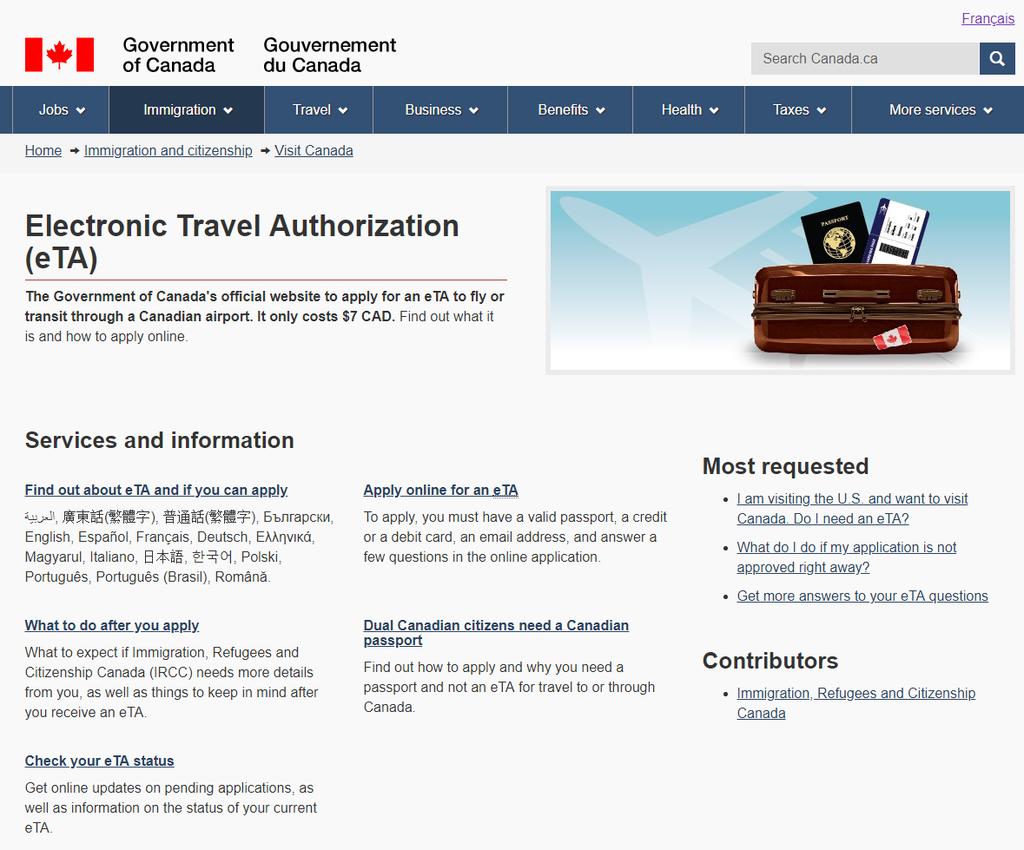Image resolution: width=1024 pixels, height=850 pixels.
Task: Open Find out about eTA link
Action: pyautogui.click(x=156, y=490)
